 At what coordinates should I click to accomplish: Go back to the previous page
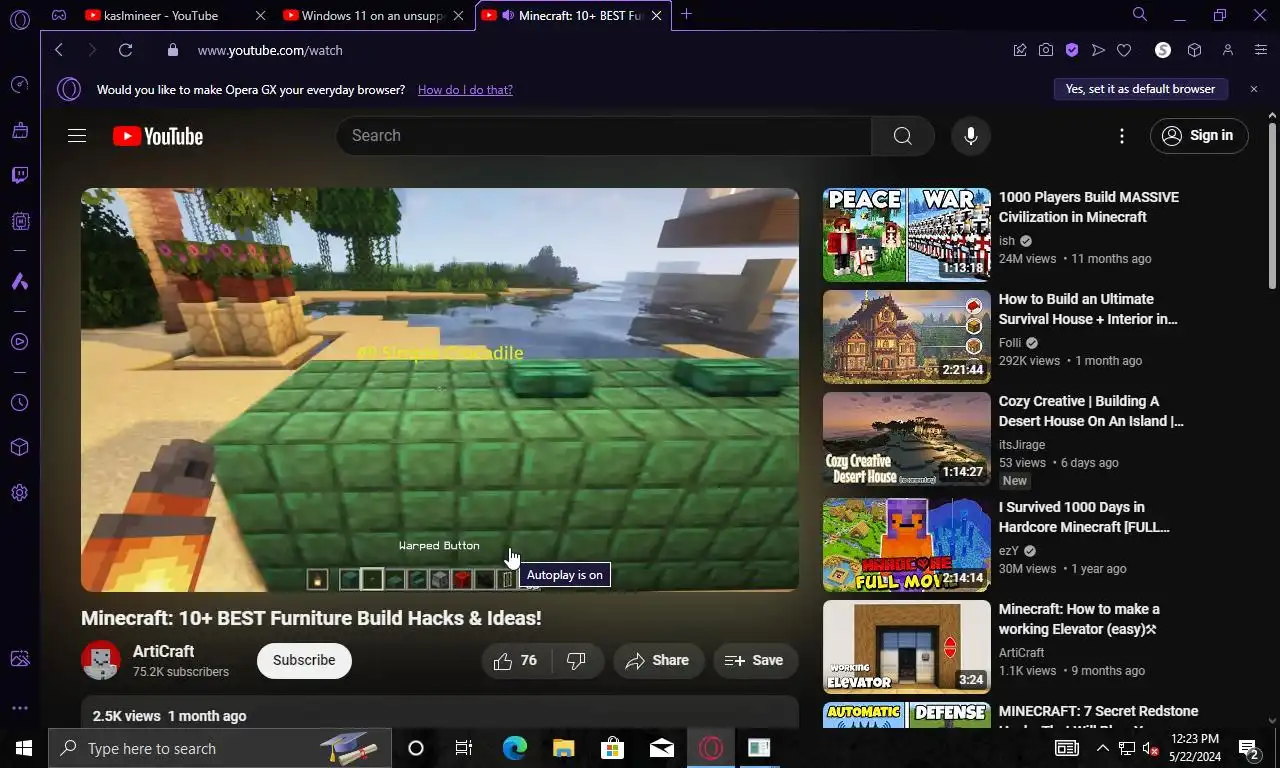(59, 50)
